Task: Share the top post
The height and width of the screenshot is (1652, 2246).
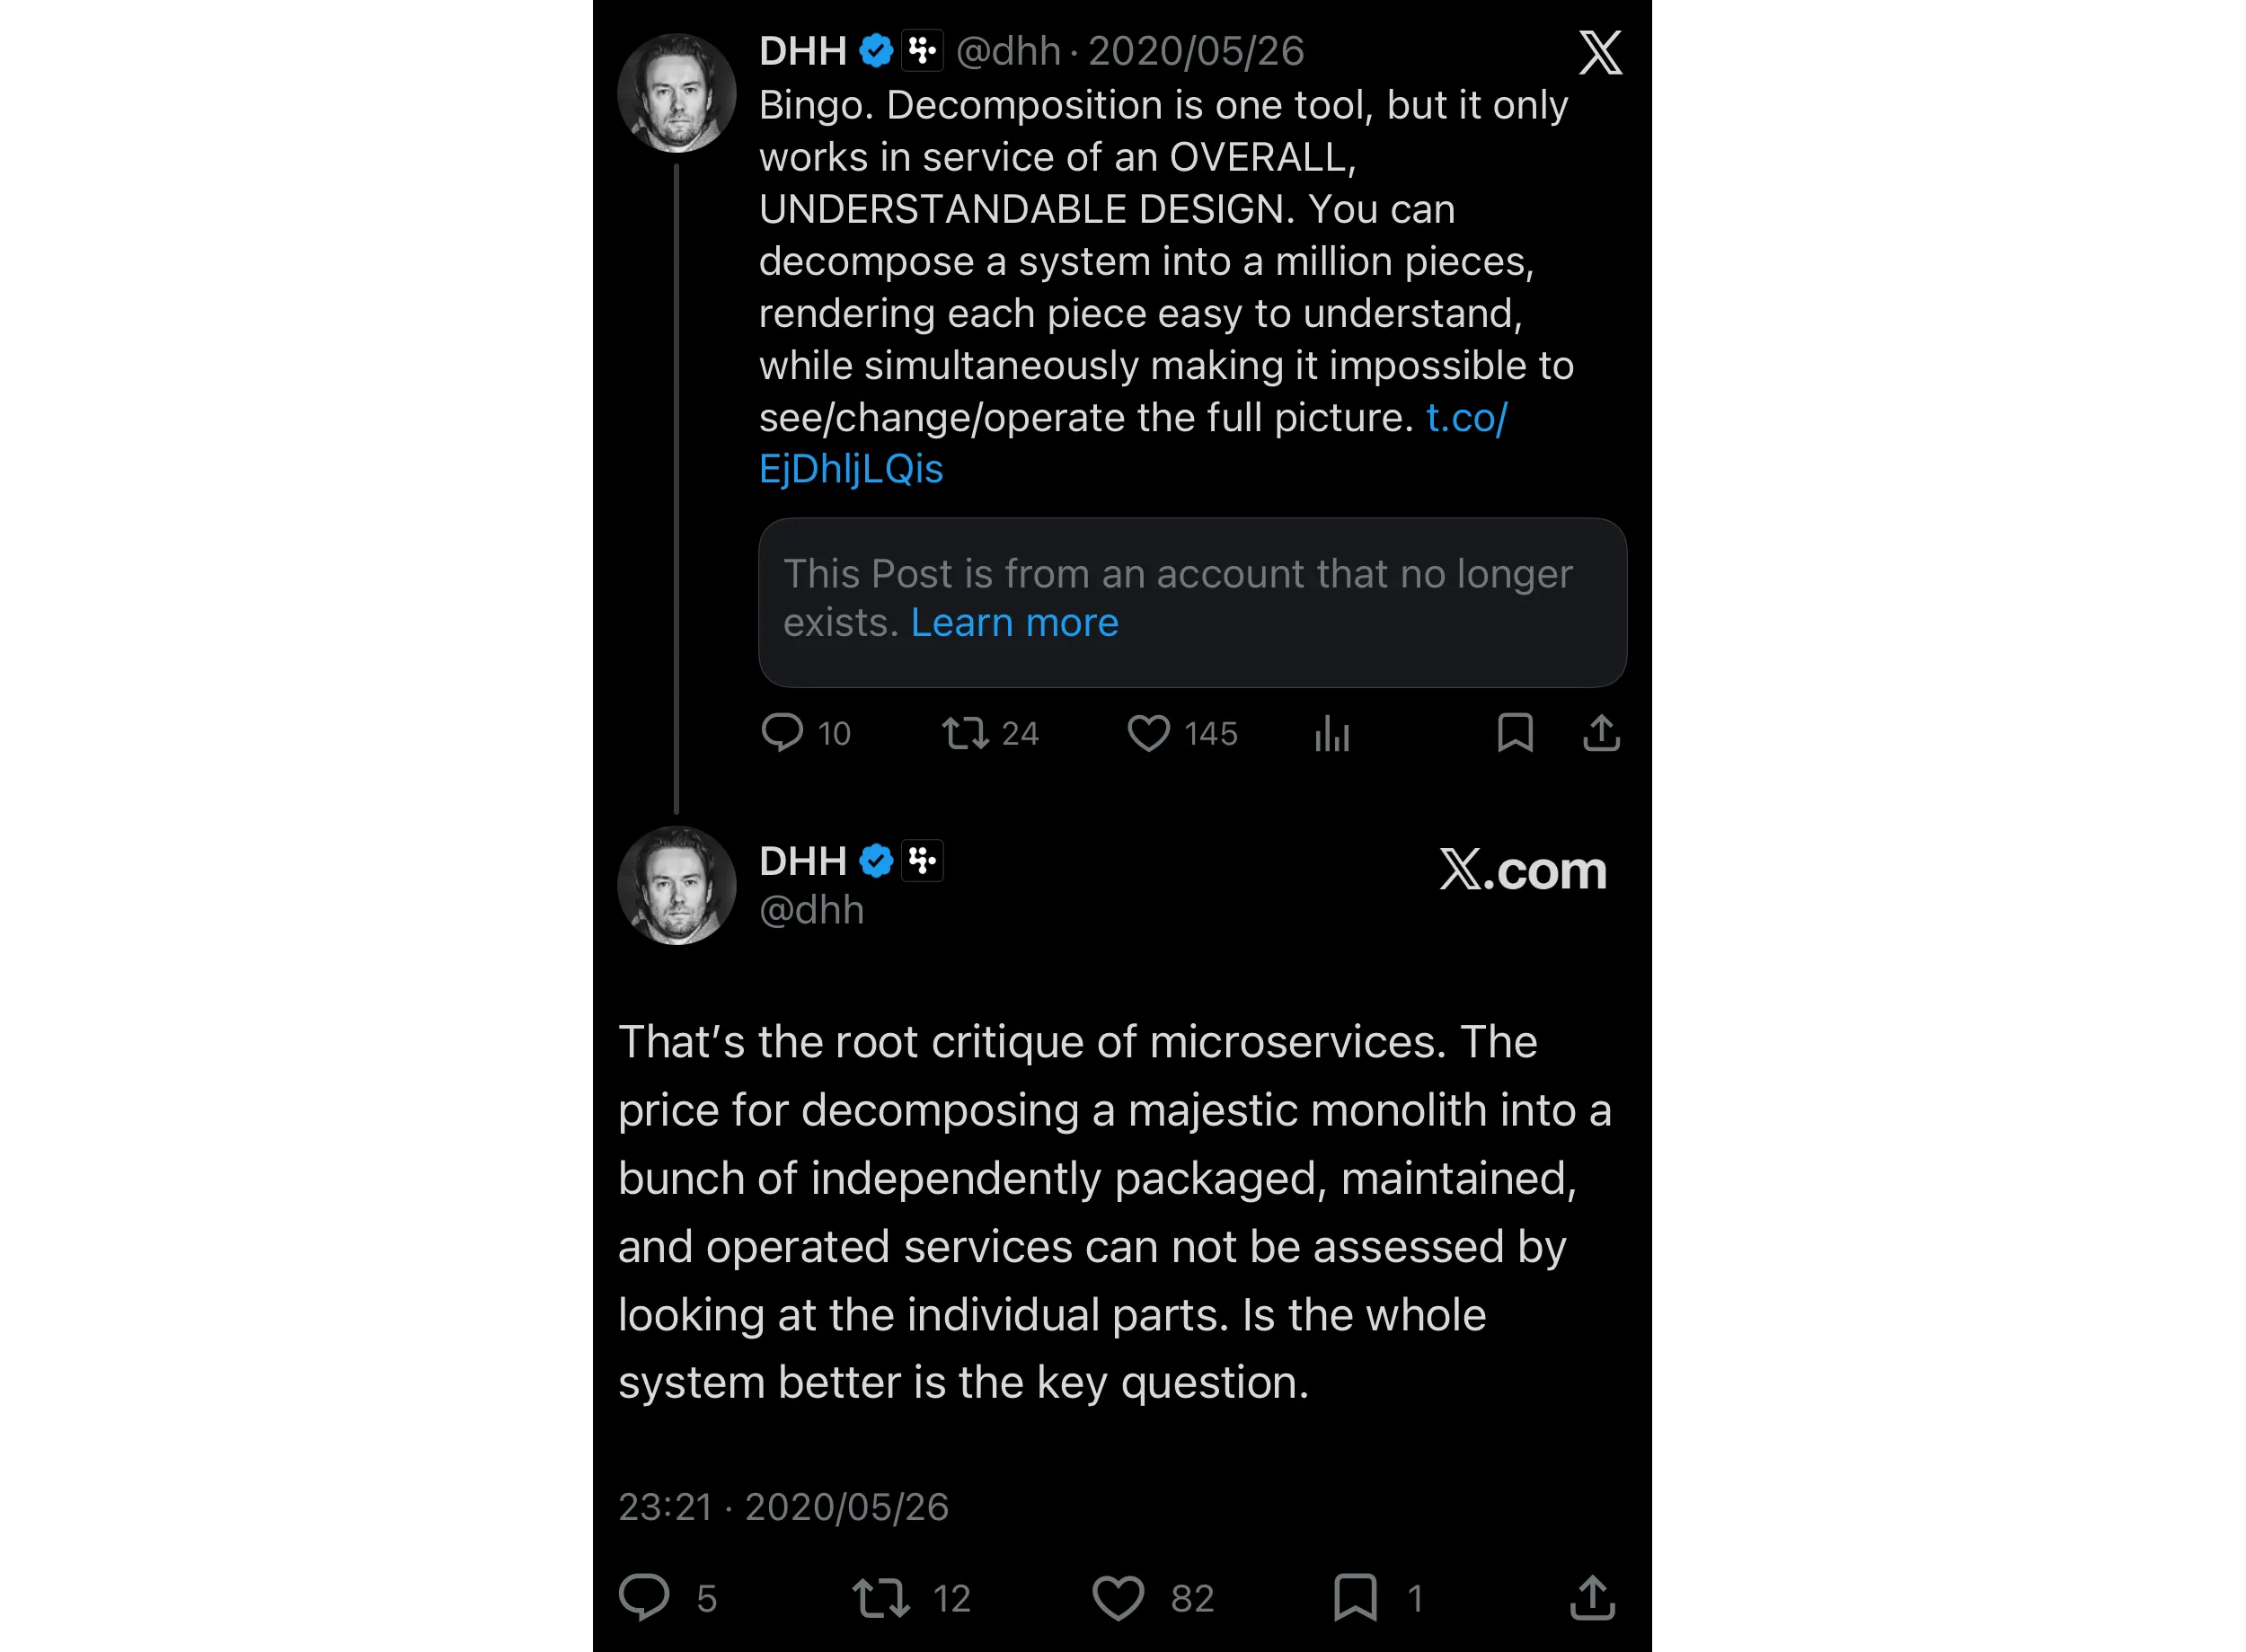Action: coord(1601,733)
